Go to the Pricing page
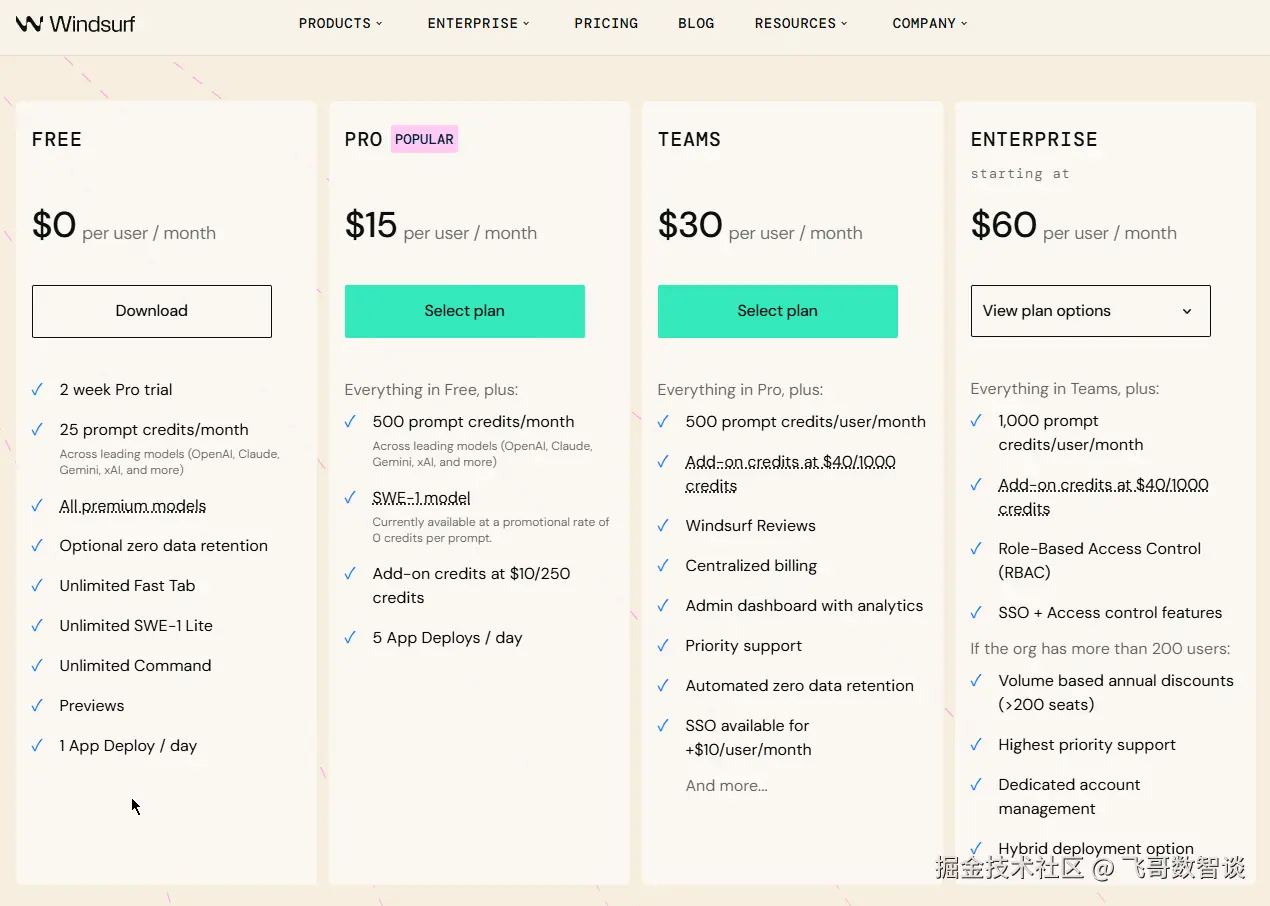This screenshot has width=1270, height=906. point(606,23)
